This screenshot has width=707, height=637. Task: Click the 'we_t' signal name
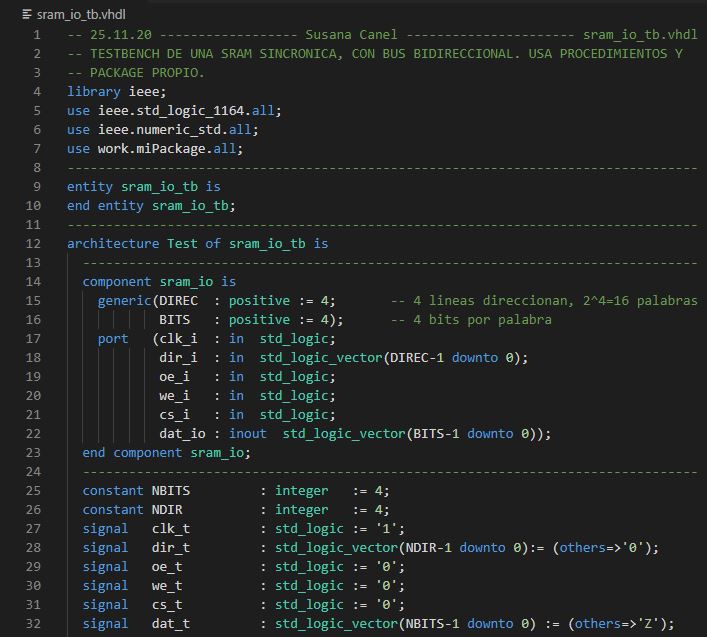pos(166,585)
